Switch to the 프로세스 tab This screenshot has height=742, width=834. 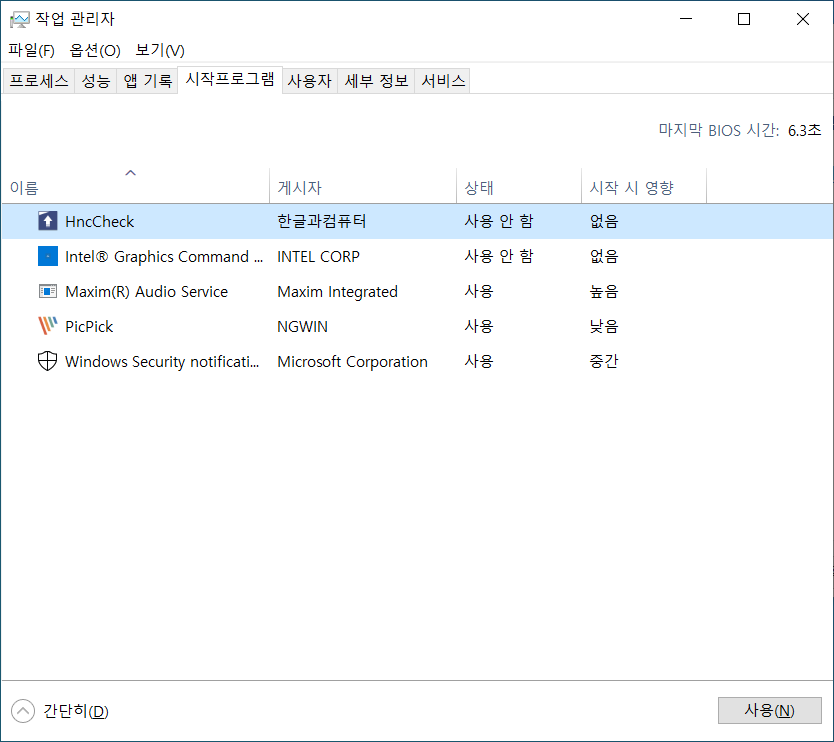point(39,81)
